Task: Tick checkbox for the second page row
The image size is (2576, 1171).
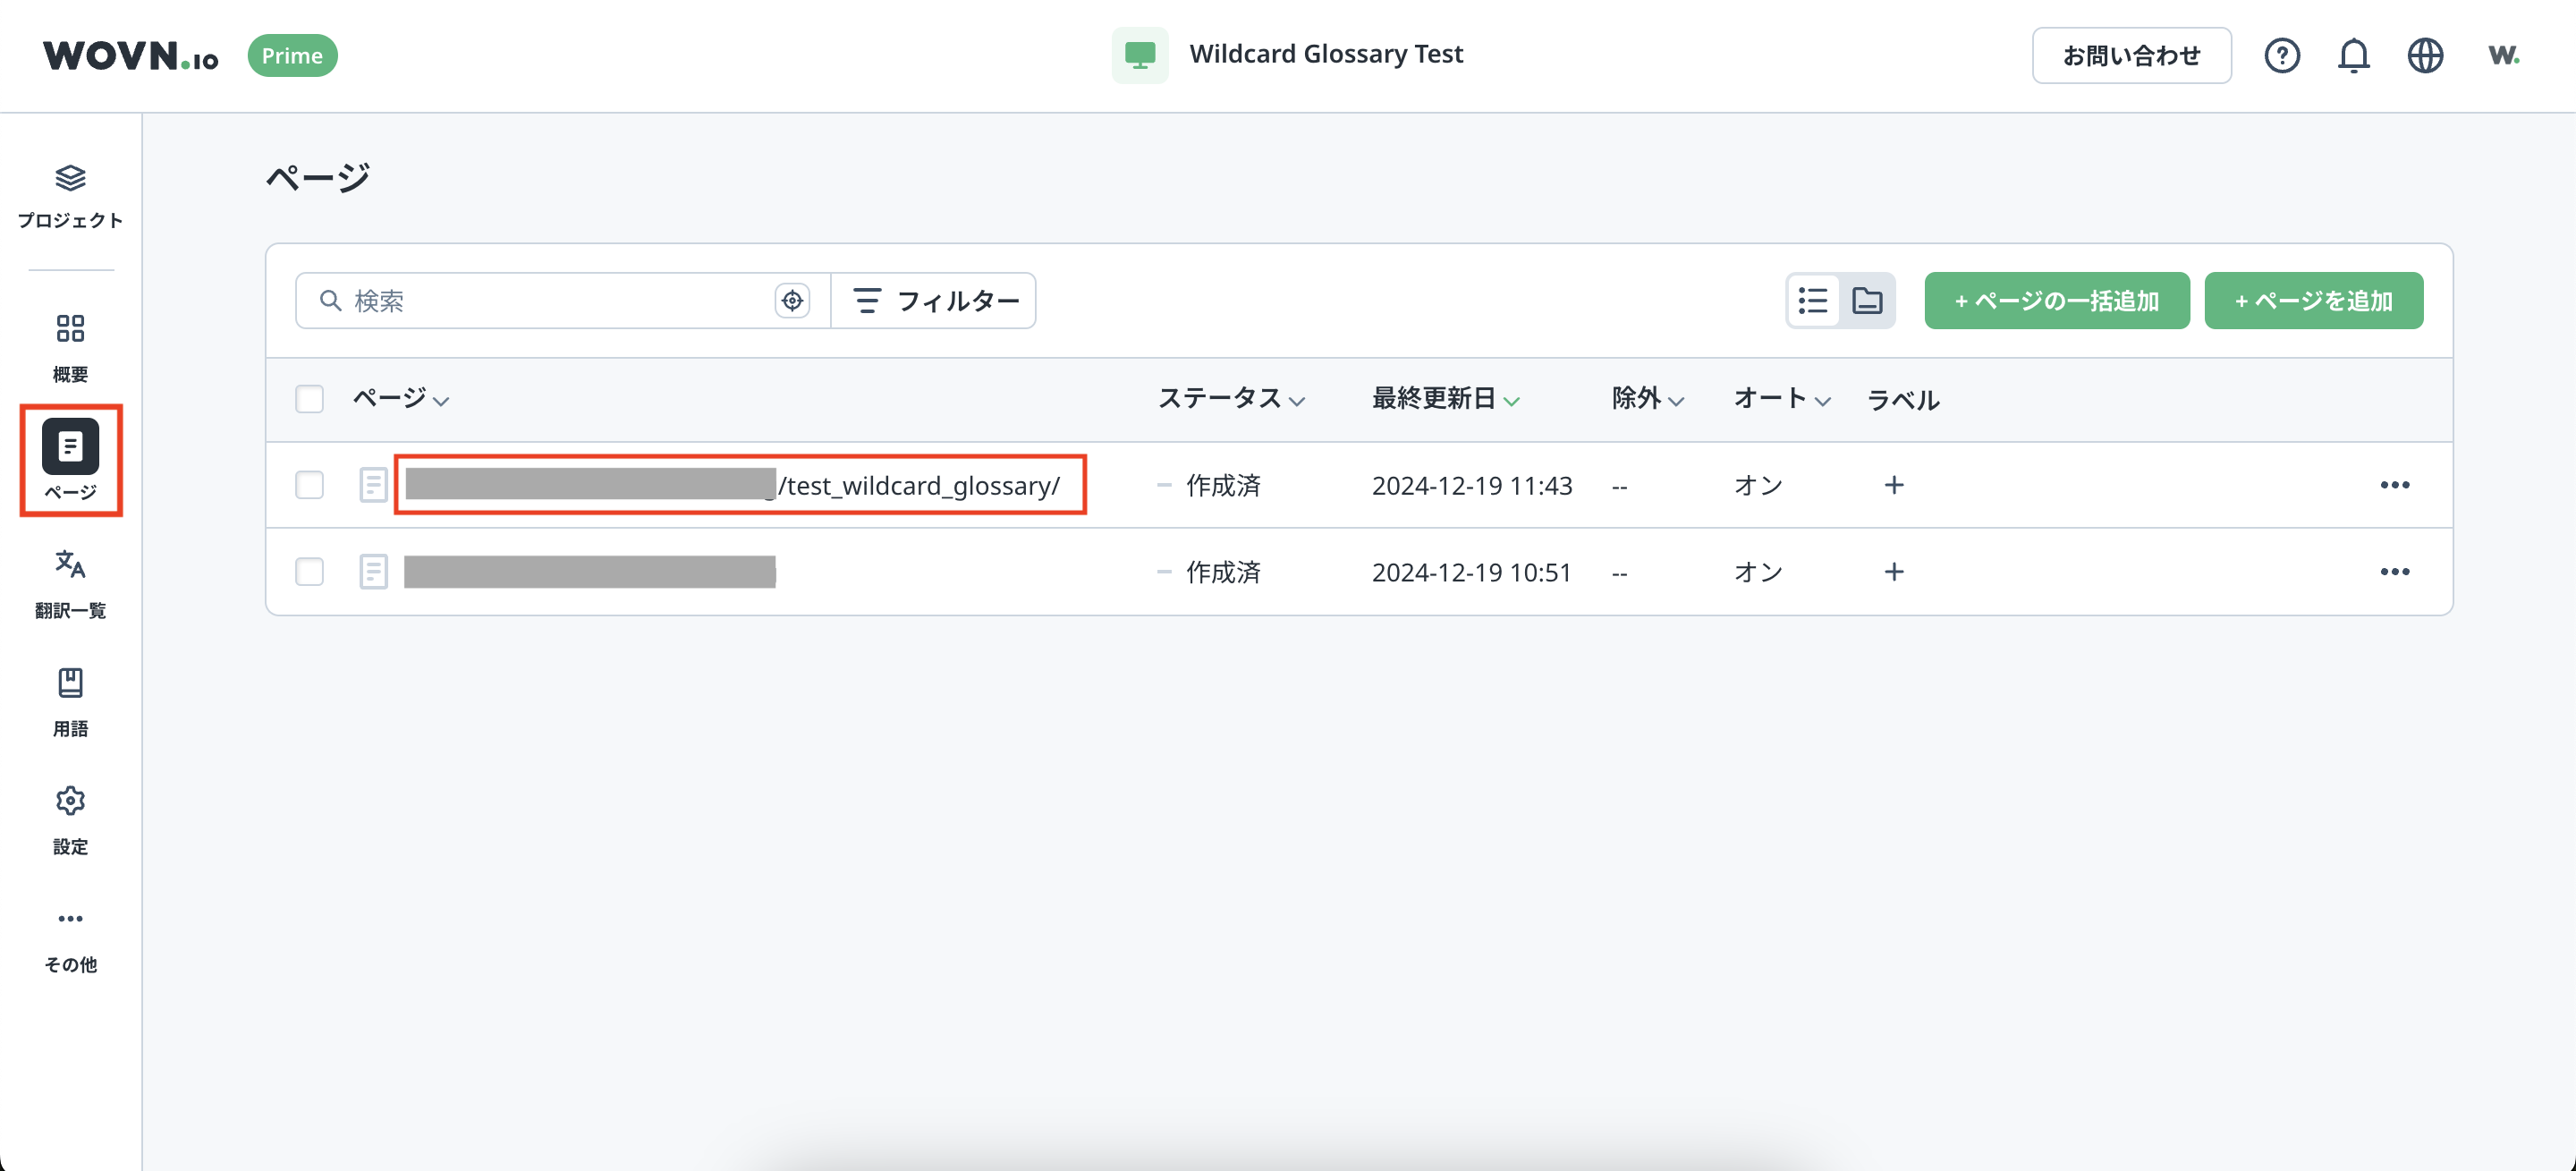Action: point(310,572)
